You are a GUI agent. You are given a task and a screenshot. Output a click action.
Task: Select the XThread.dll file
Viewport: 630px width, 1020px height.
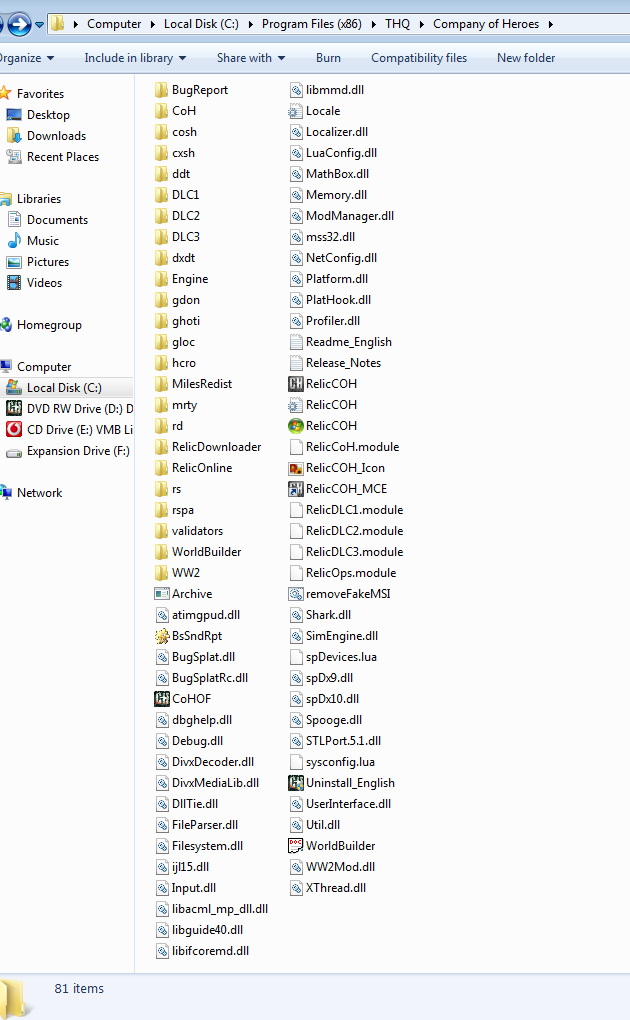coord(336,887)
